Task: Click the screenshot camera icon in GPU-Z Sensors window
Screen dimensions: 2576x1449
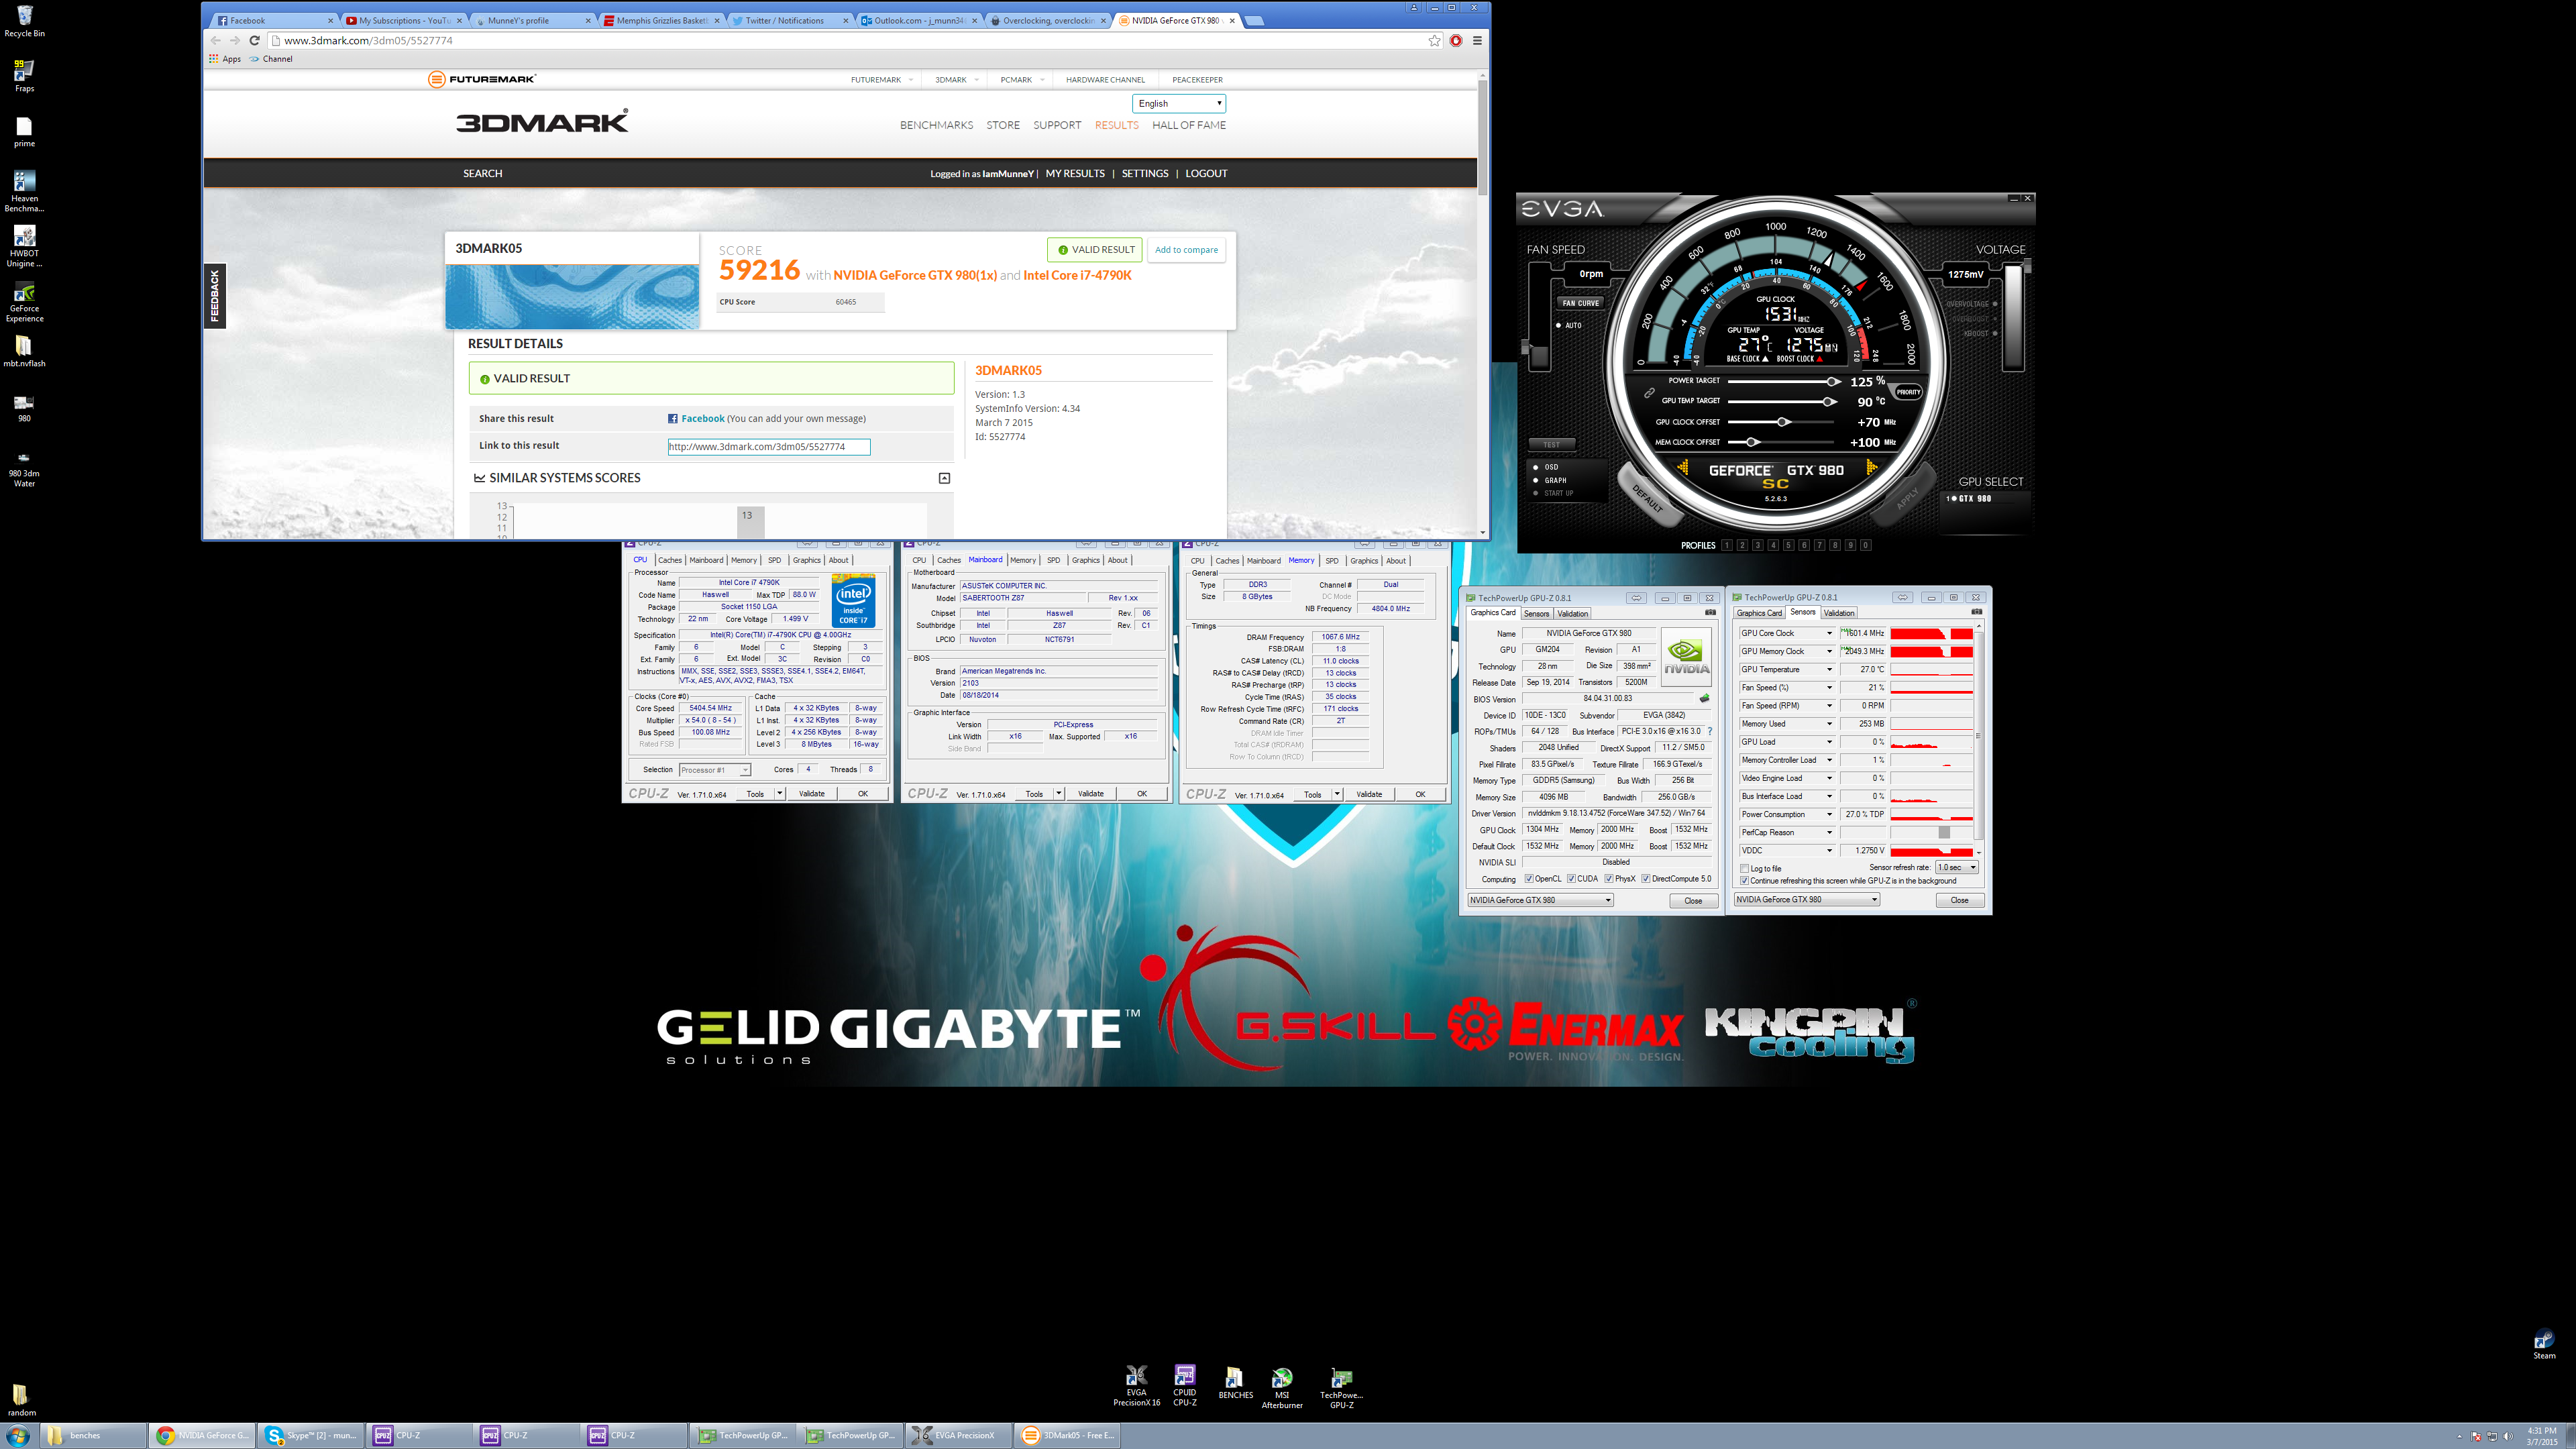Action: click(x=1976, y=612)
